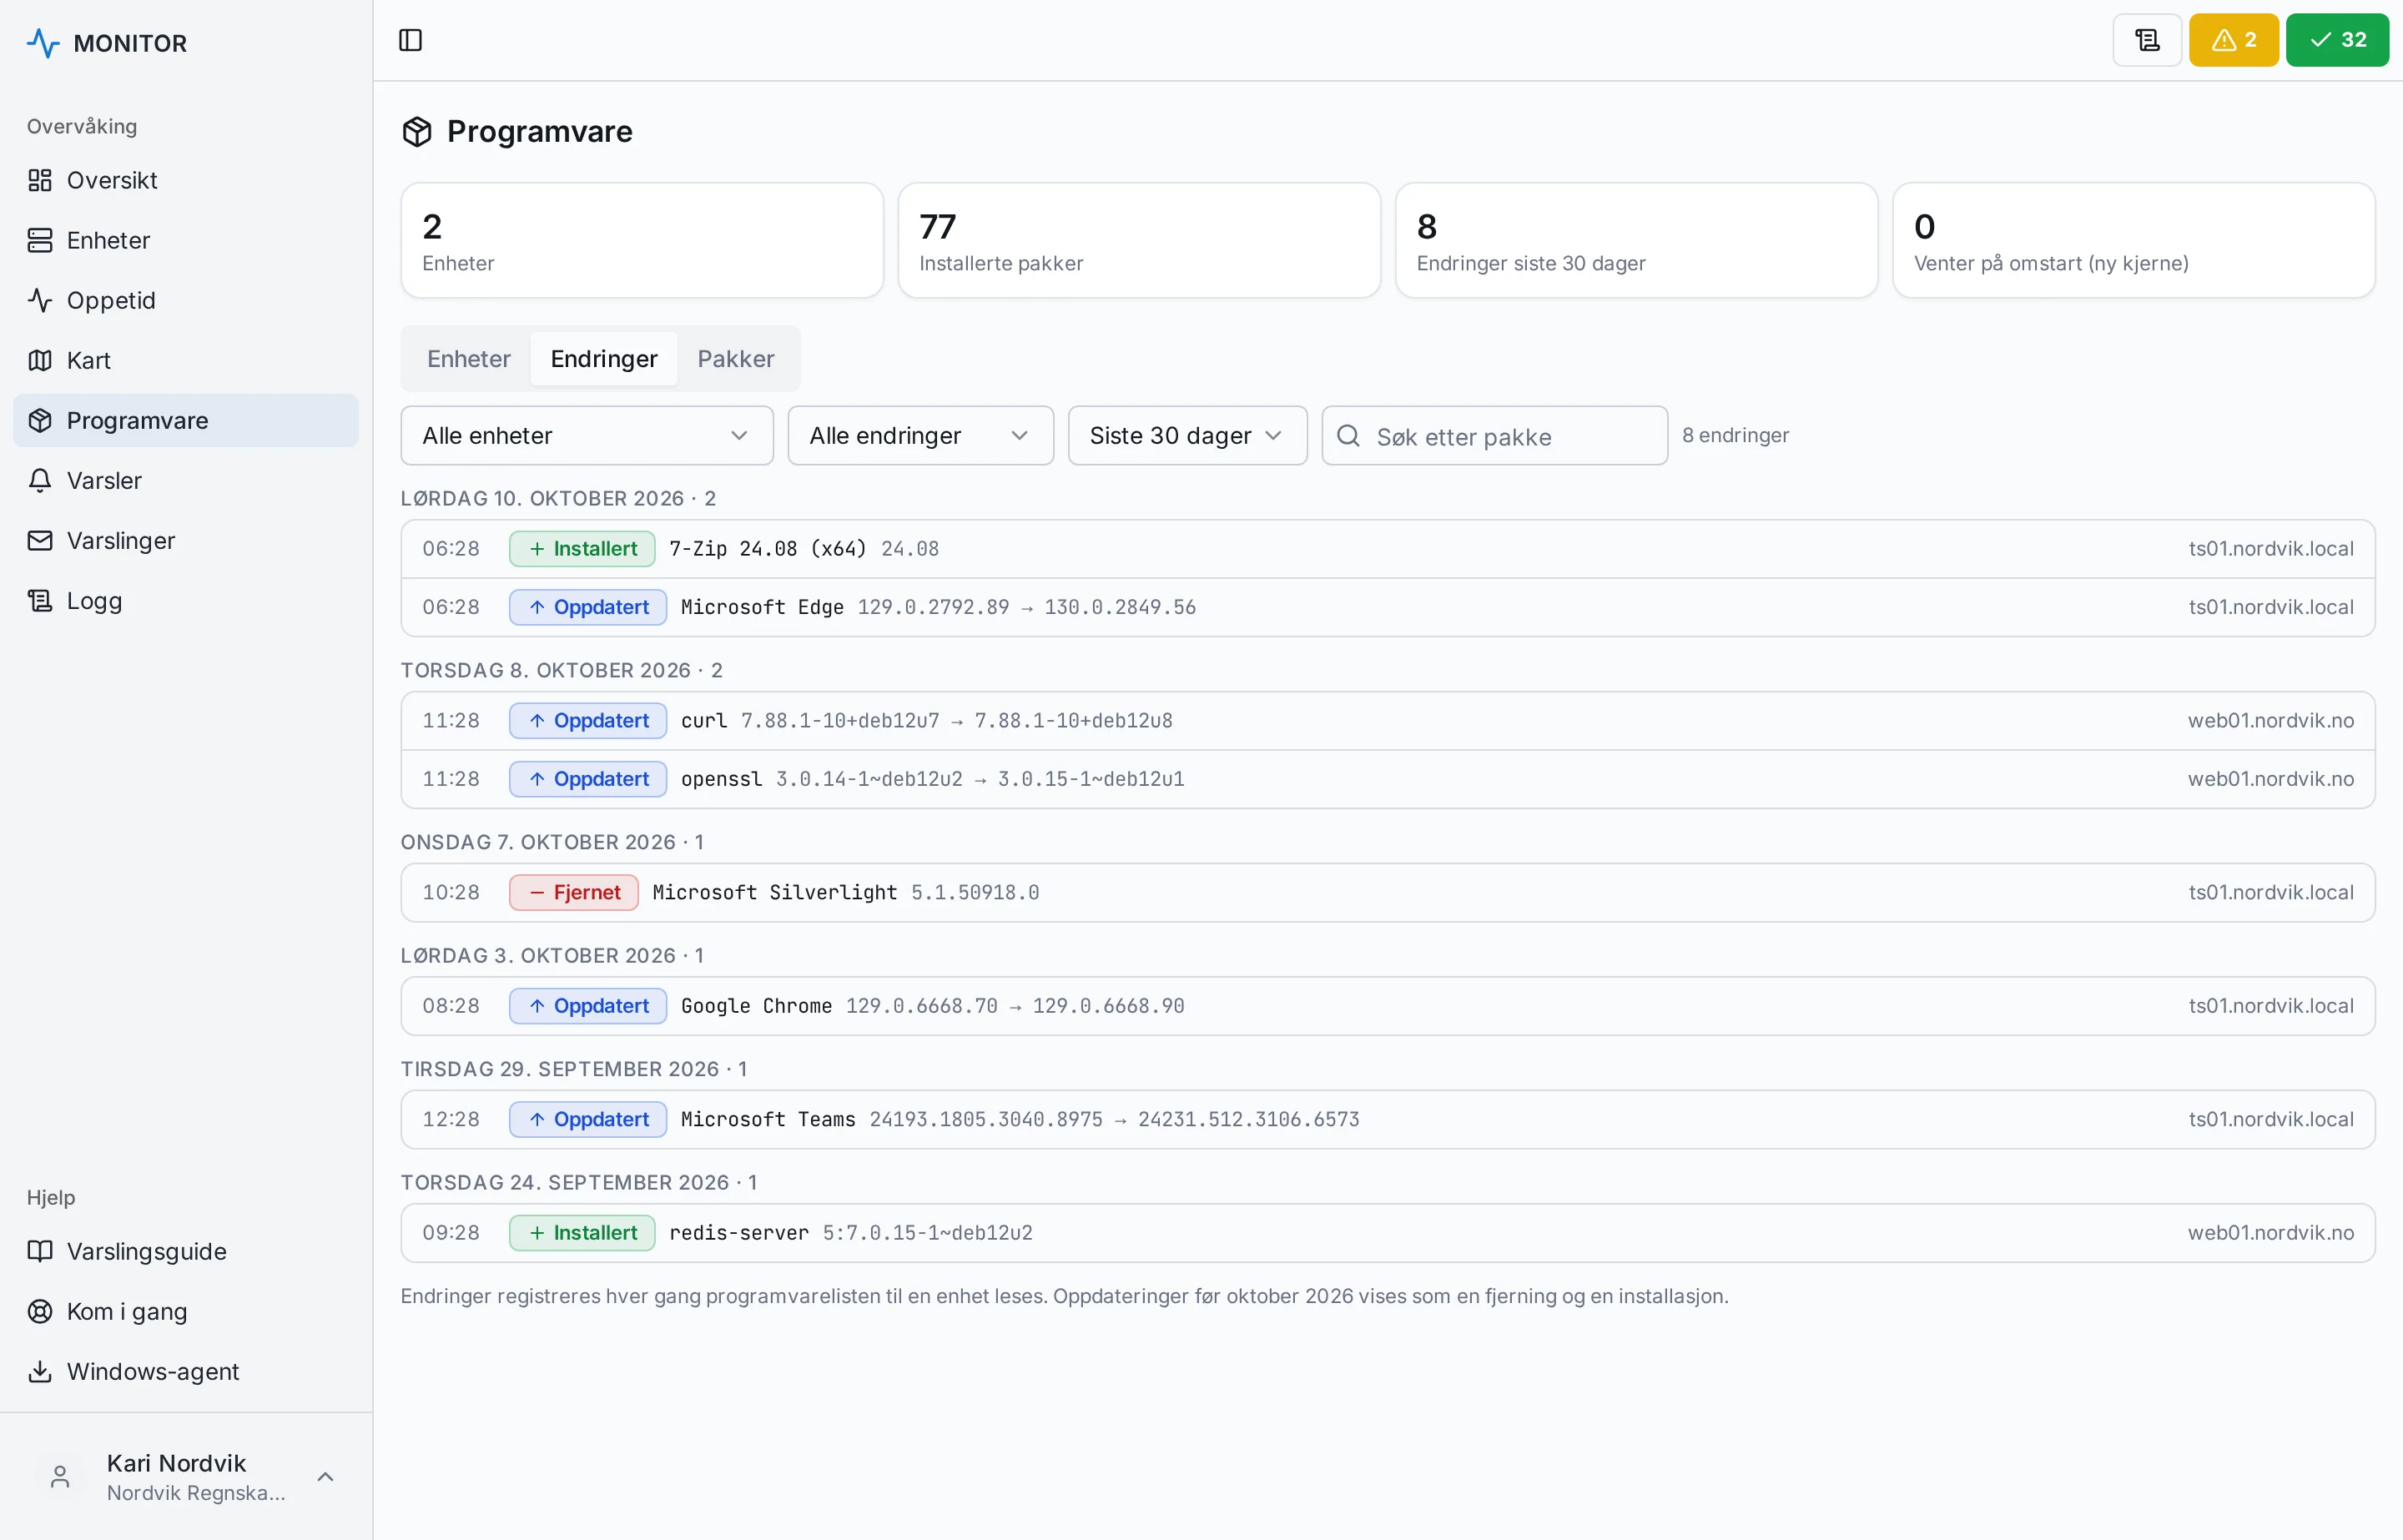Click the Installerte pakker 77 card

[x=1139, y=240]
